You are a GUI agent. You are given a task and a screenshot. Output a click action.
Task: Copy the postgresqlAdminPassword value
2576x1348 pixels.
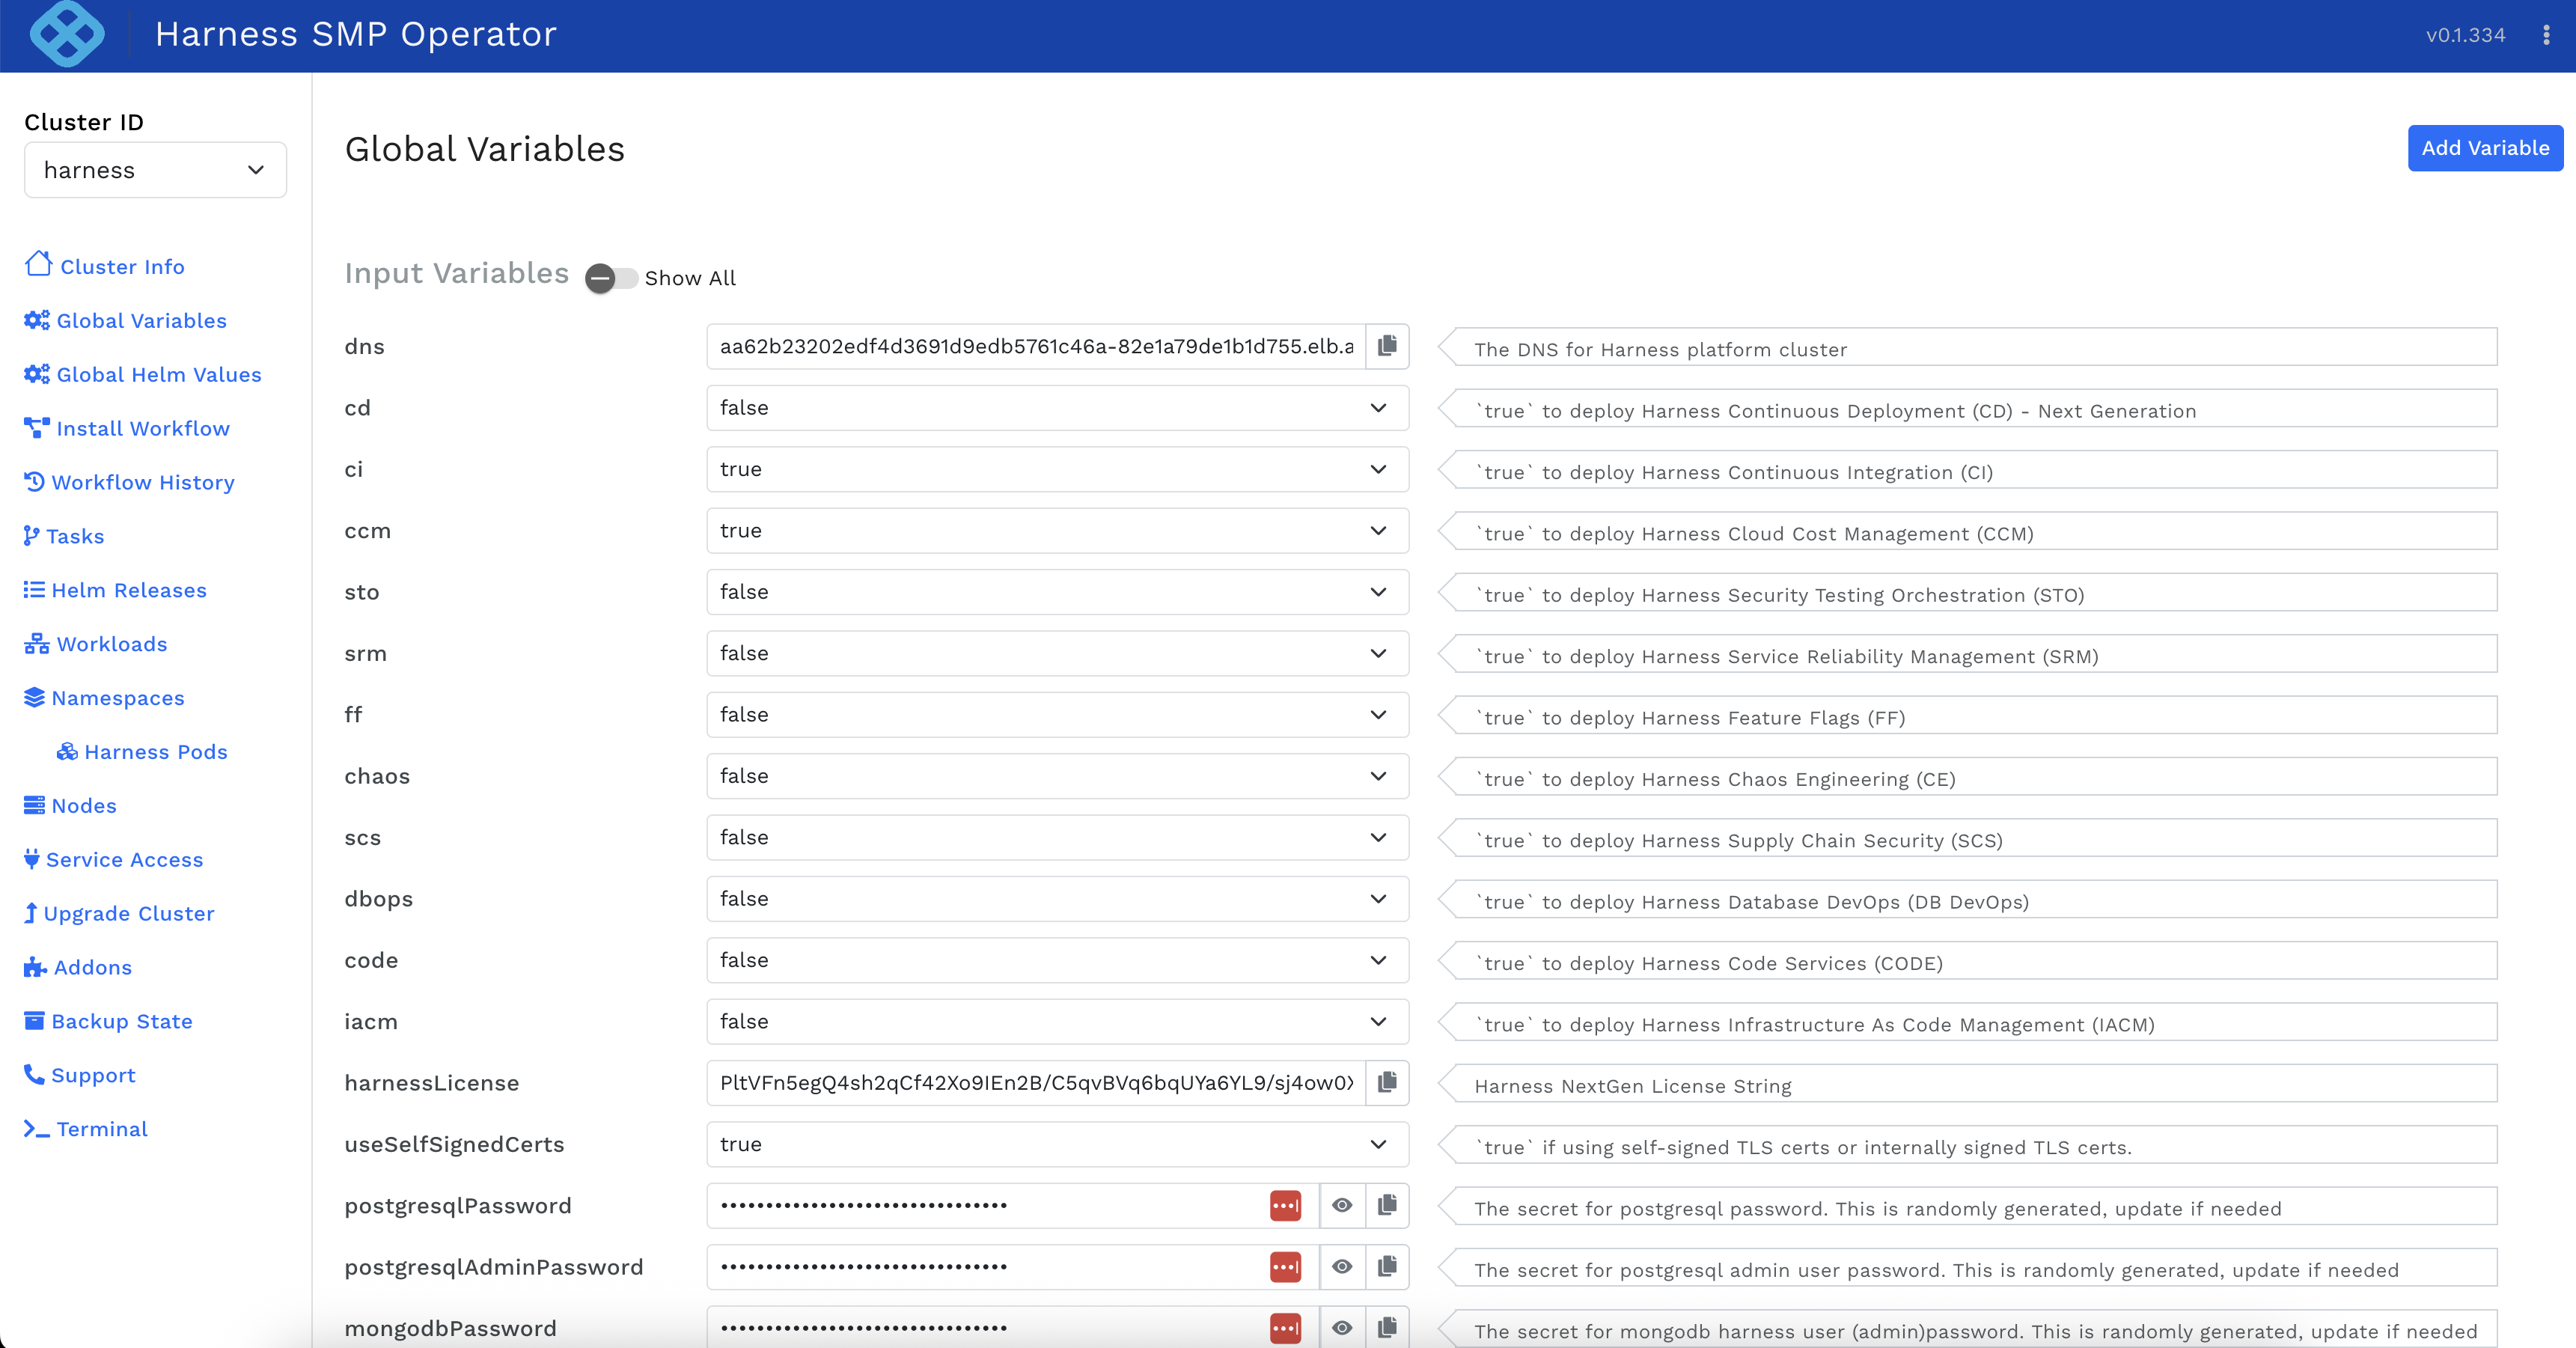pyautogui.click(x=1387, y=1267)
